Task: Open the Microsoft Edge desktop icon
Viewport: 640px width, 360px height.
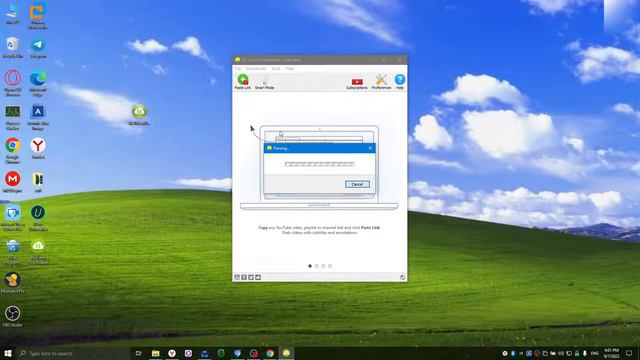Action: pos(38,83)
